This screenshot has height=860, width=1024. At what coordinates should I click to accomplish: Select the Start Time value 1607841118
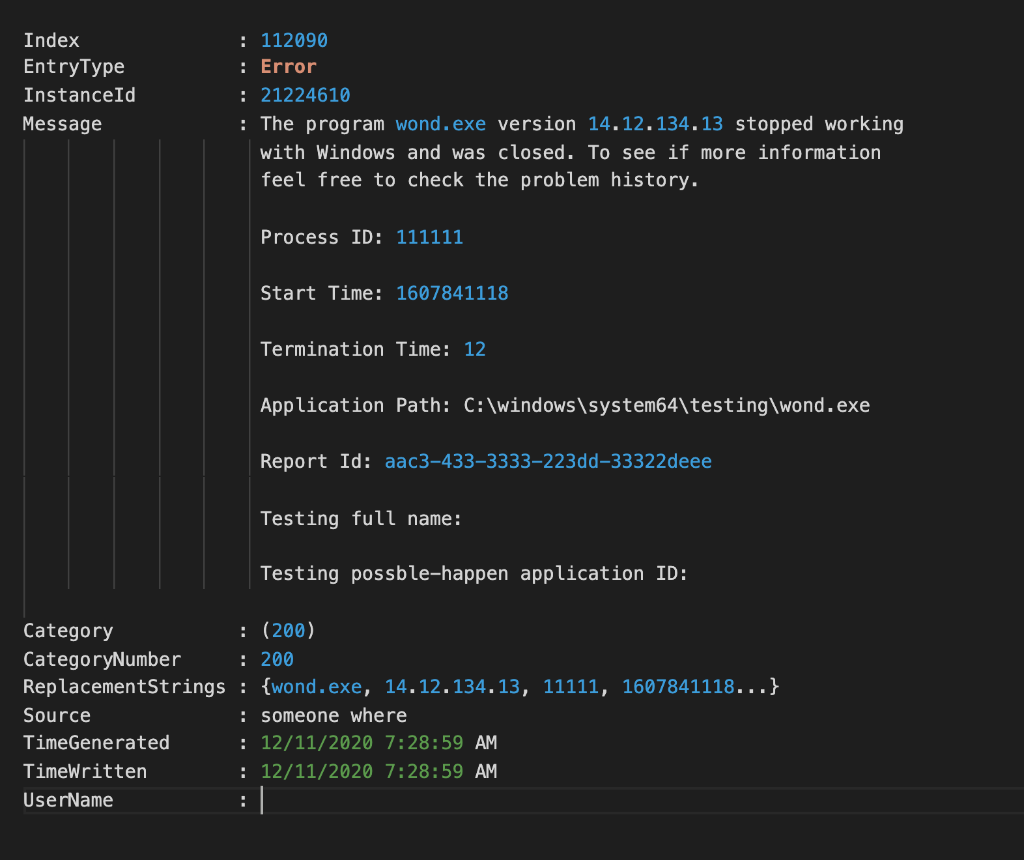[x=452, y=293]
